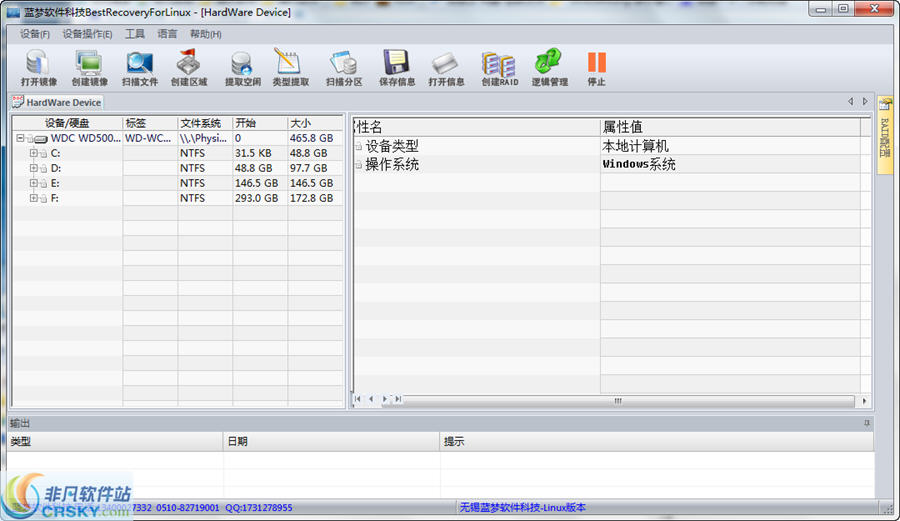900x521 pixels.
Task: Open the 设备(F) menu
Action: tap(34, 34)
